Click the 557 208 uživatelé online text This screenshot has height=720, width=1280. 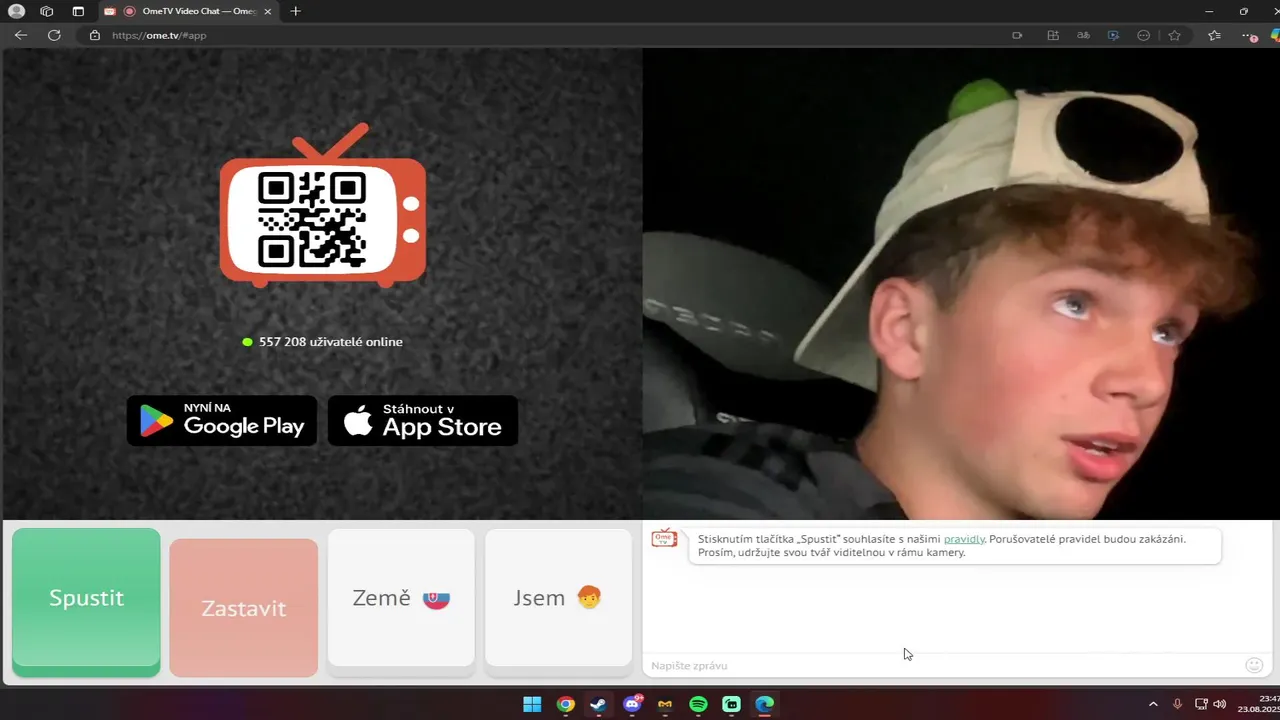tap(330, 342)
